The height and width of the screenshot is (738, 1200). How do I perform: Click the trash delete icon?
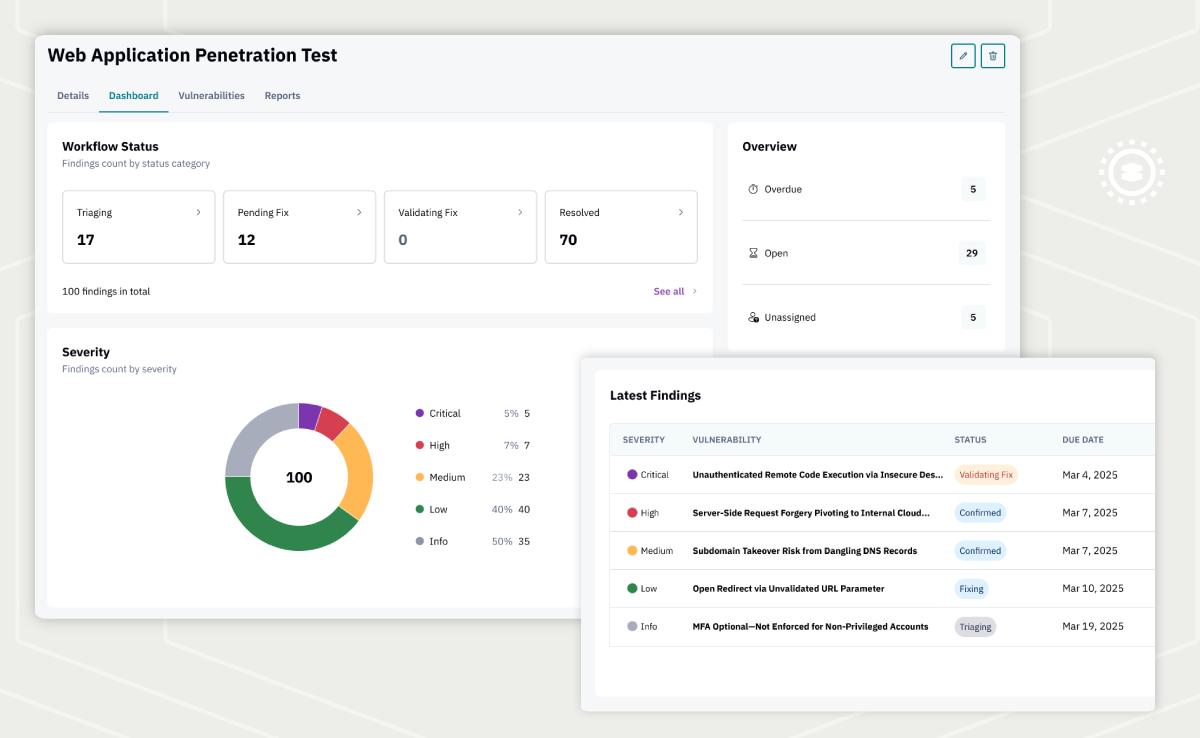[x=993, y=56]
